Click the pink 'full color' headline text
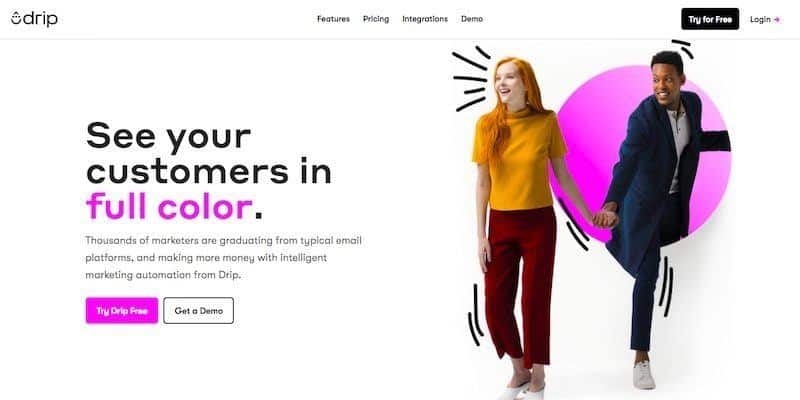The width and height of the screenshot is (800, 400). [169, 206]
